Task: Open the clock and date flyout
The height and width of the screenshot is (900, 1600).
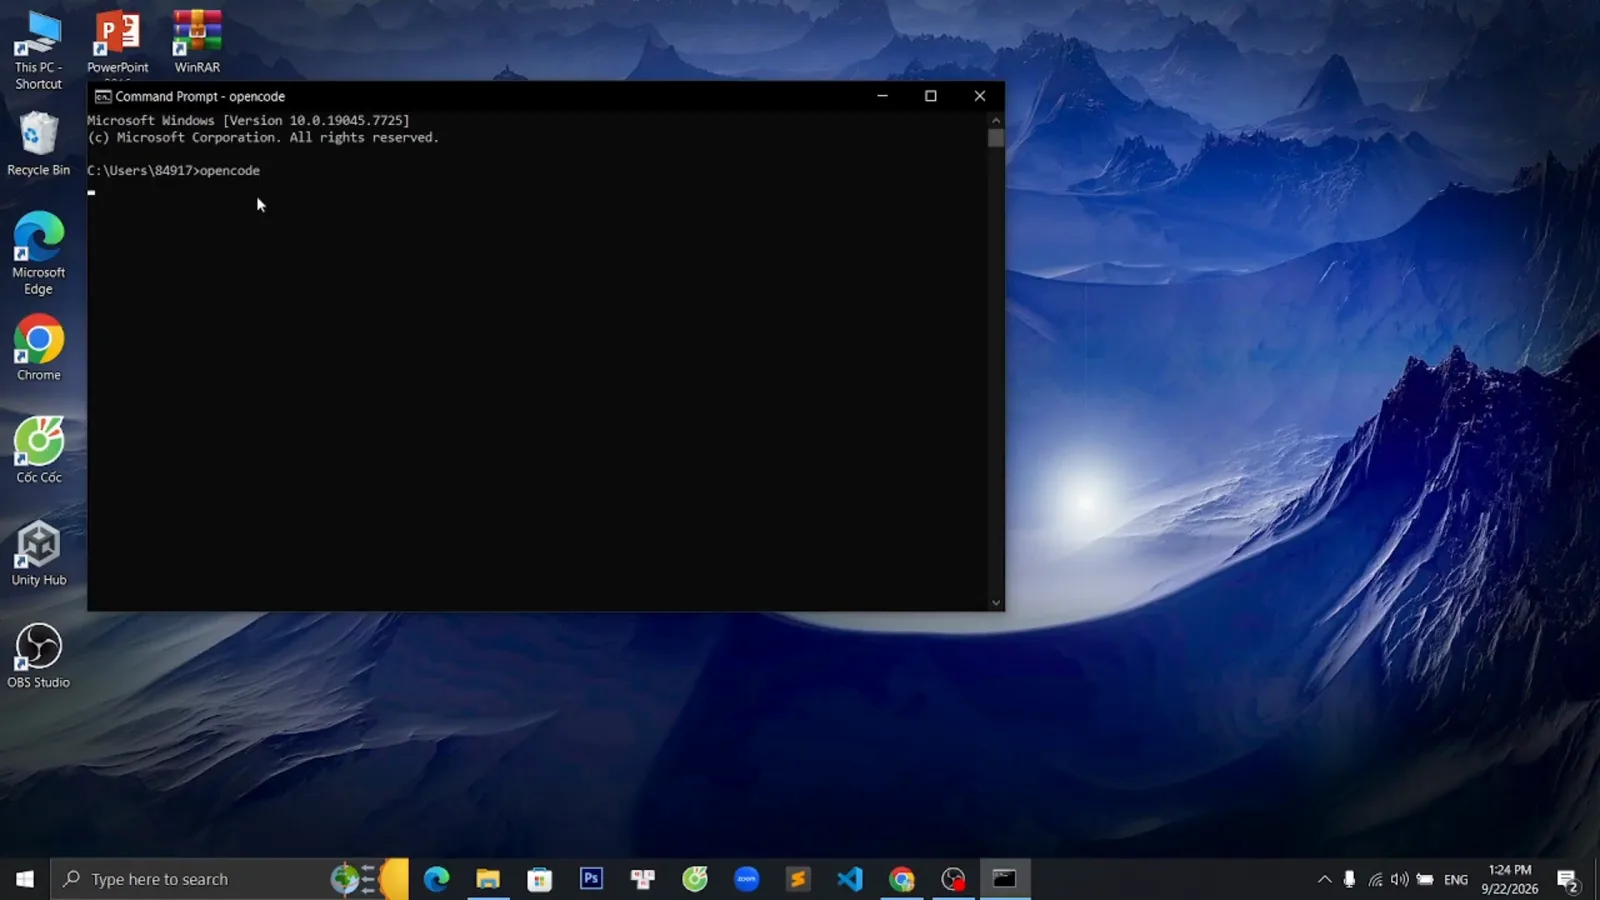Action: coord(1510,879)
